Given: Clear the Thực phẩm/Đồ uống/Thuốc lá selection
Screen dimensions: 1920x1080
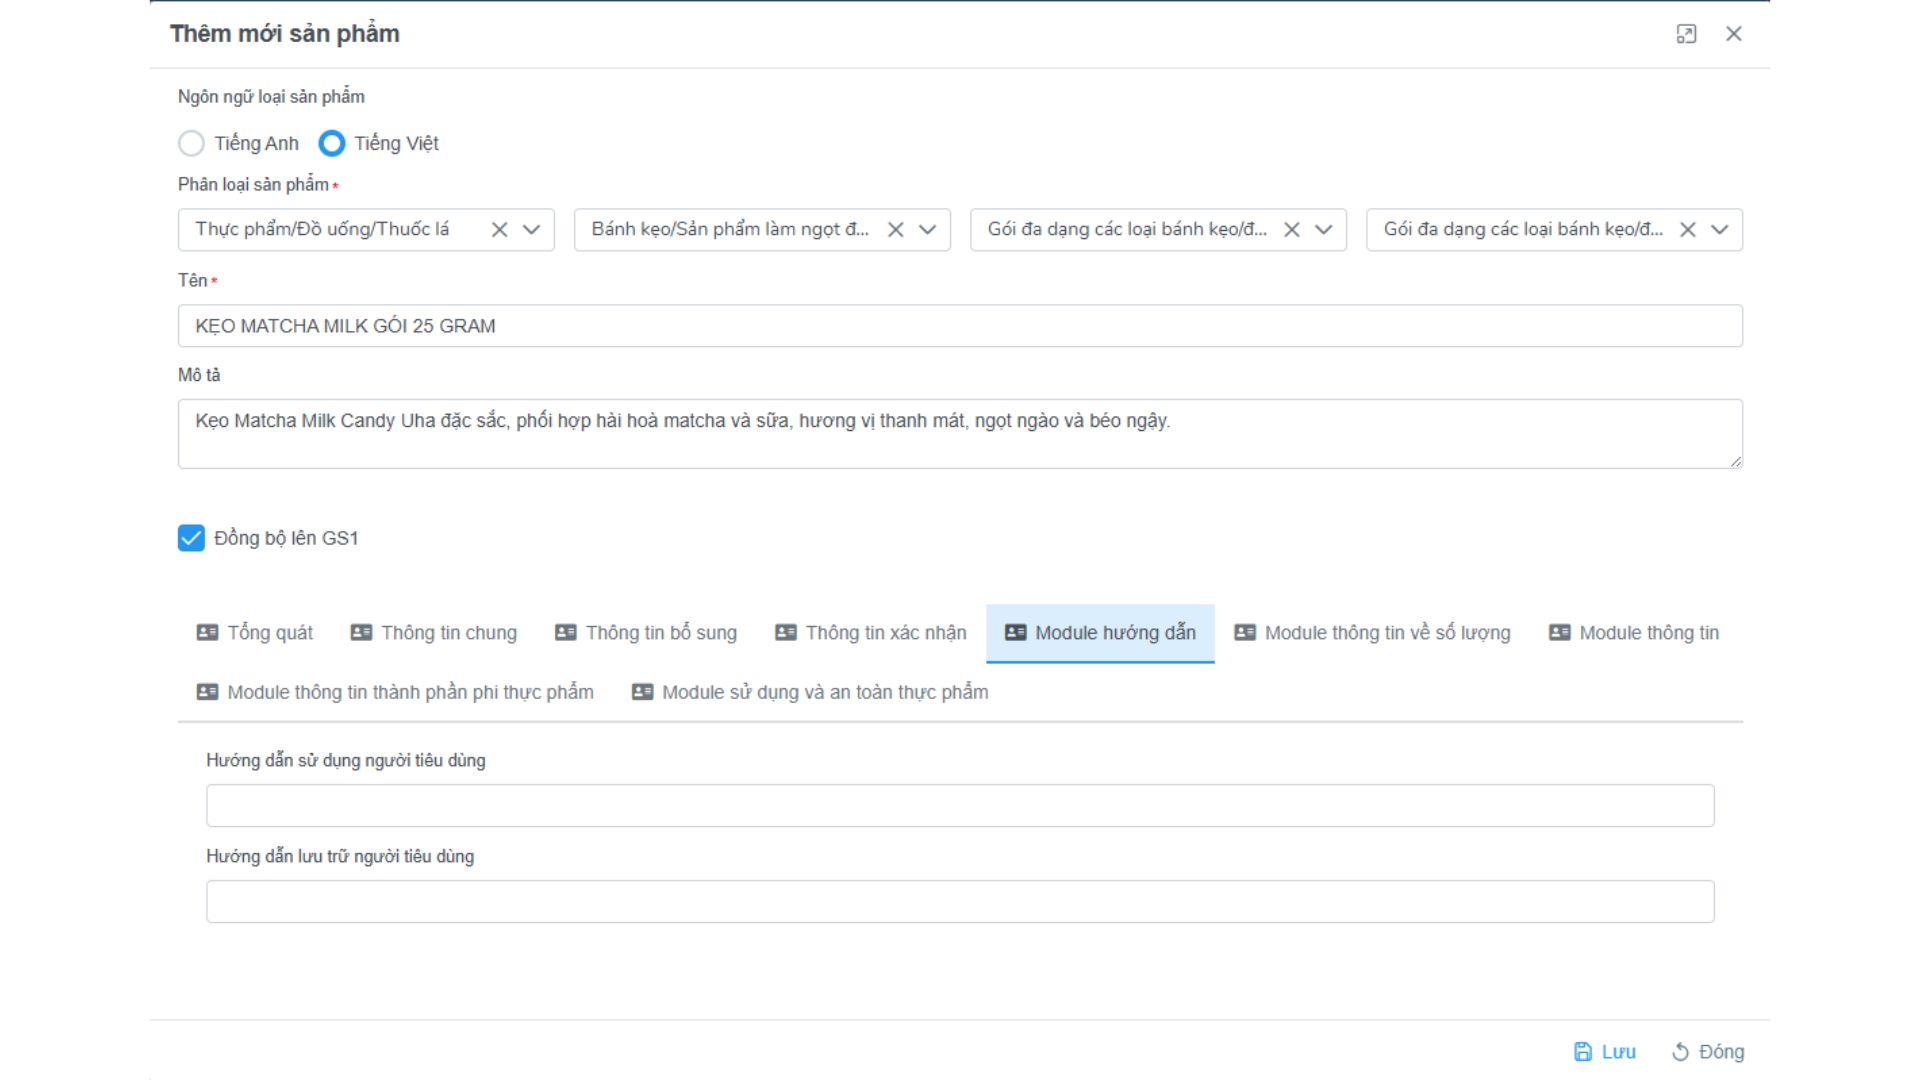Looking at the screenshot, I should 499,230.
